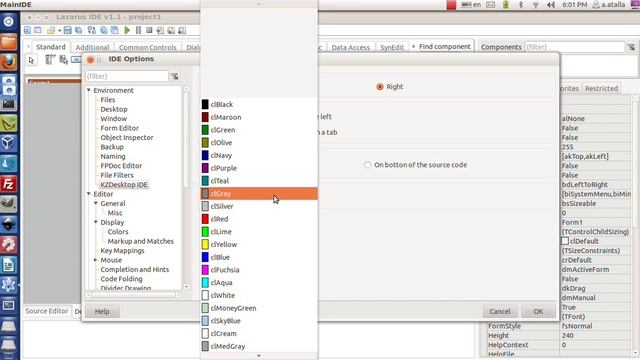Click the Stop program icon
The width and height of the screenshot is (640, 360).
[x=149, y=30]
